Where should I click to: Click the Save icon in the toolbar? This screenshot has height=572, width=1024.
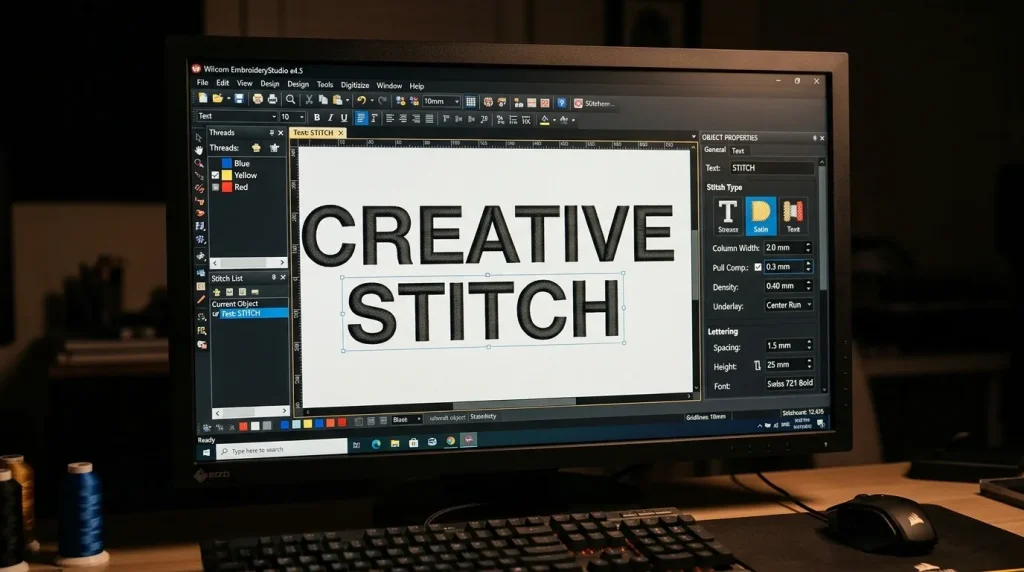click(239, 100)
